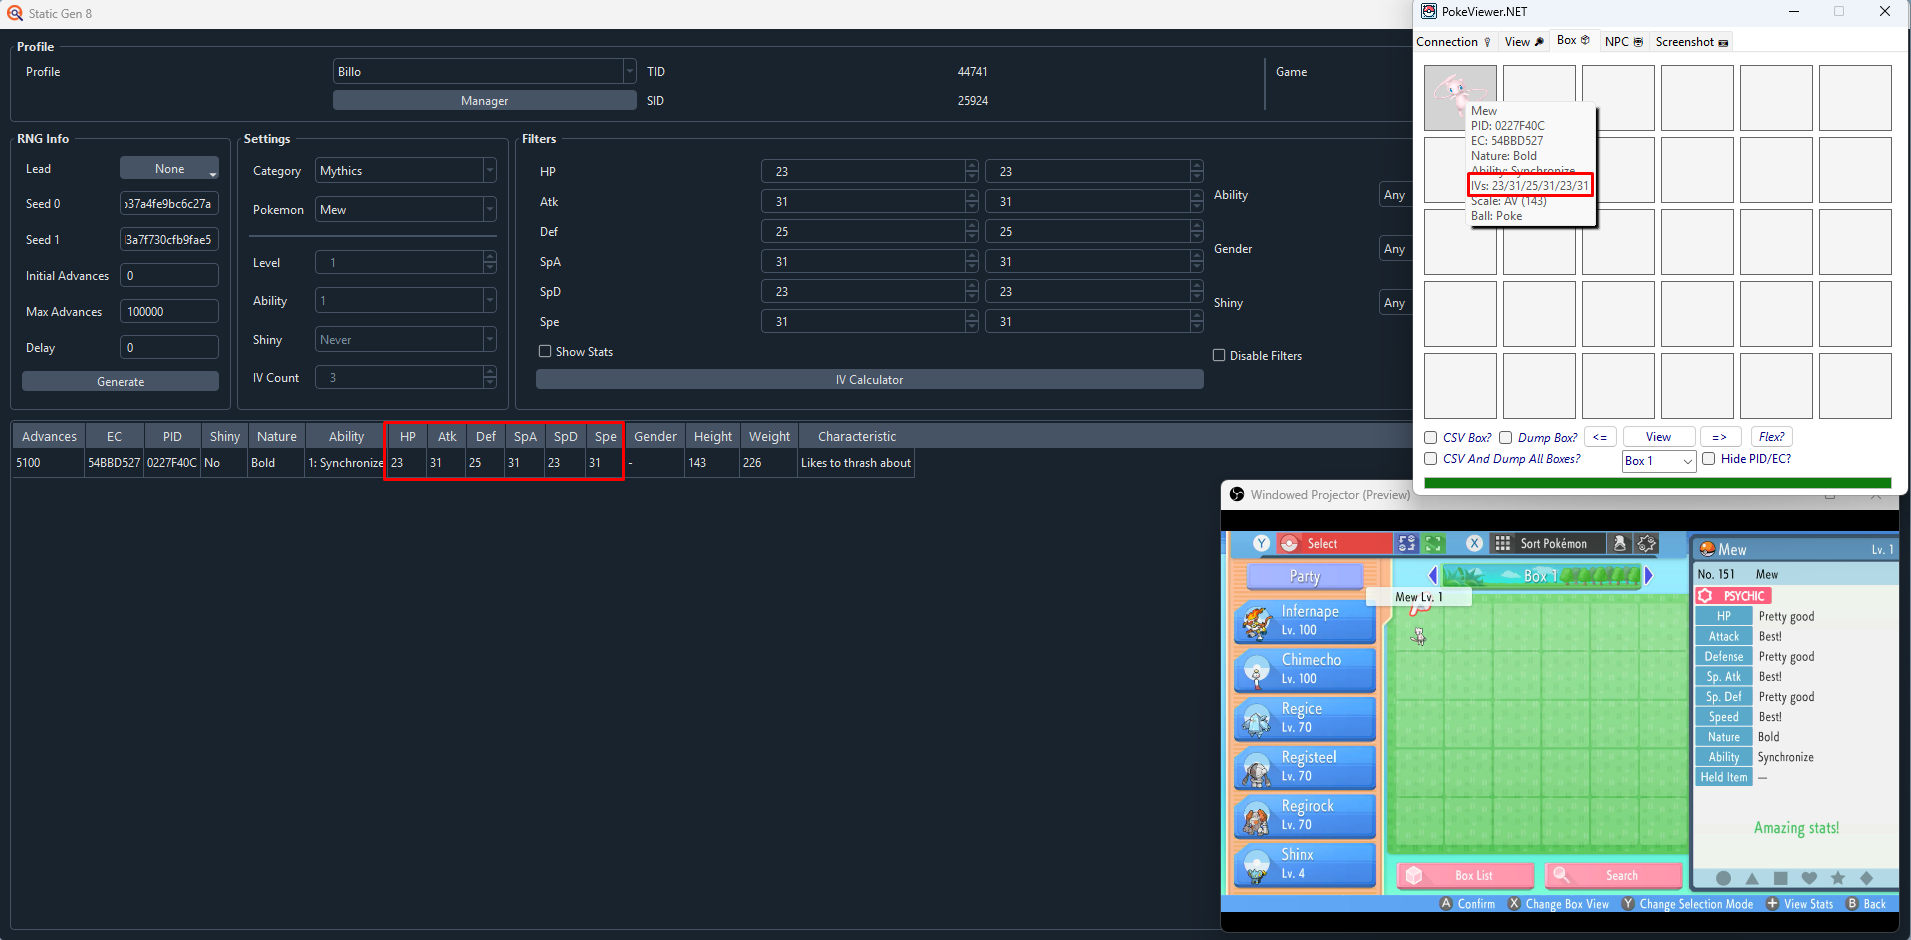Toggle the Hide PID/EC? checkbox
This screenshot has width=1911, height=940.
[x=1709, y=459]
